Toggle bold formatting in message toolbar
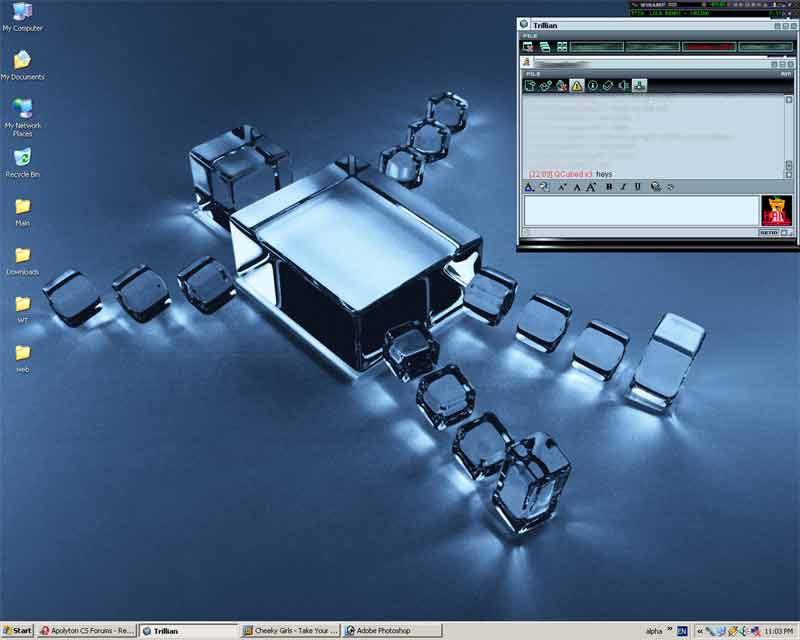 tap(609, 187)
